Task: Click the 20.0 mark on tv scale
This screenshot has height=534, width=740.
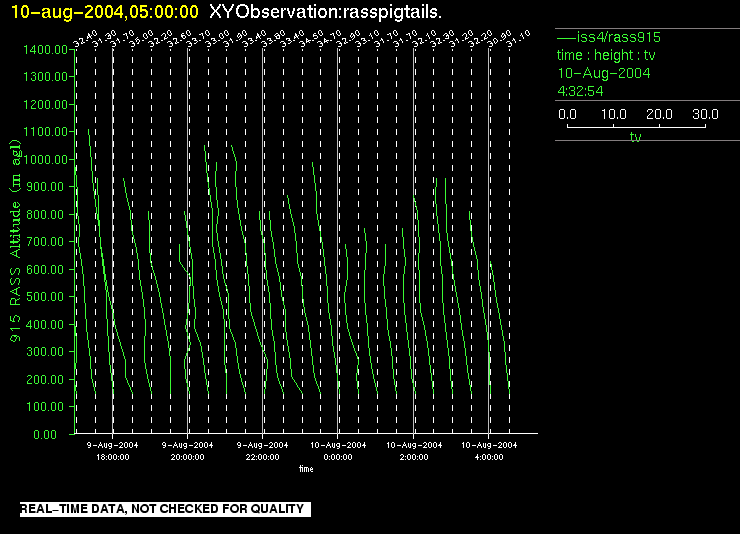Action: pos(660,115)
